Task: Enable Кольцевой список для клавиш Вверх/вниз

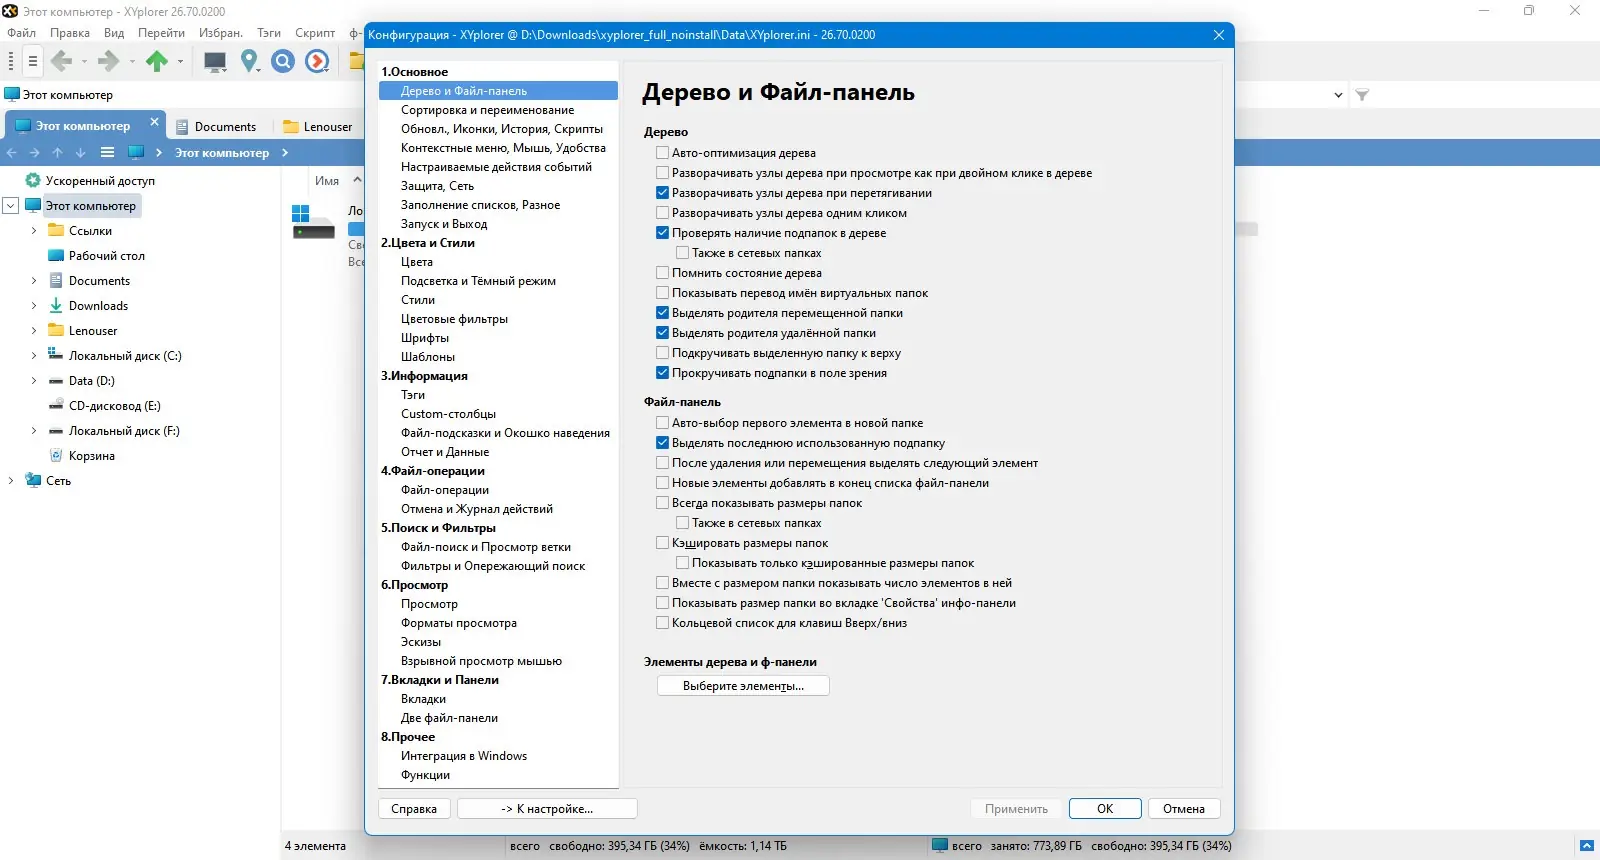Action: click(662, 623)
